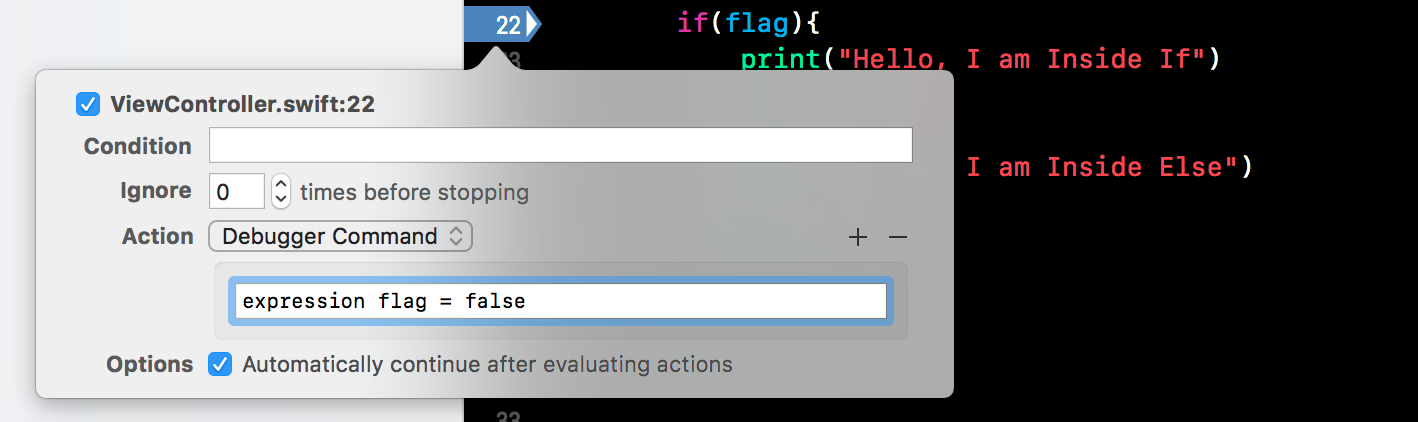Decrement the ignore count with the stepper down arrow
Viewport: 1418px width, 422px height.
281,198
